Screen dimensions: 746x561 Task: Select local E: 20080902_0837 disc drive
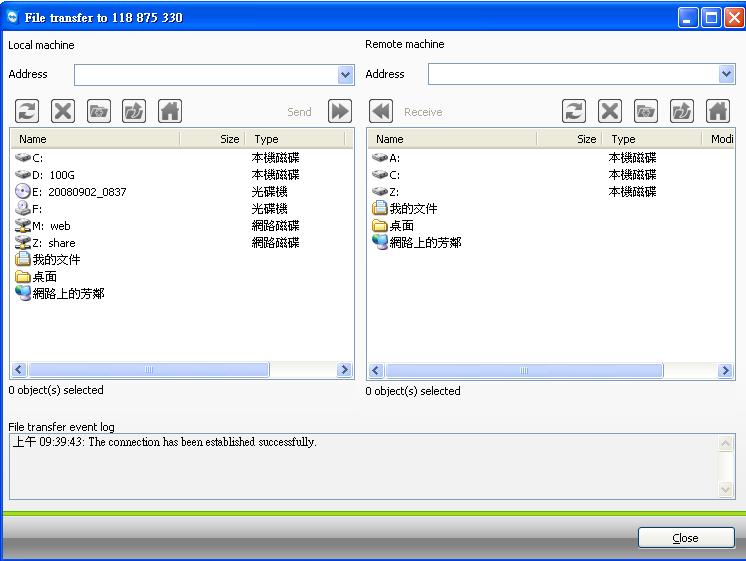point(71,192)
